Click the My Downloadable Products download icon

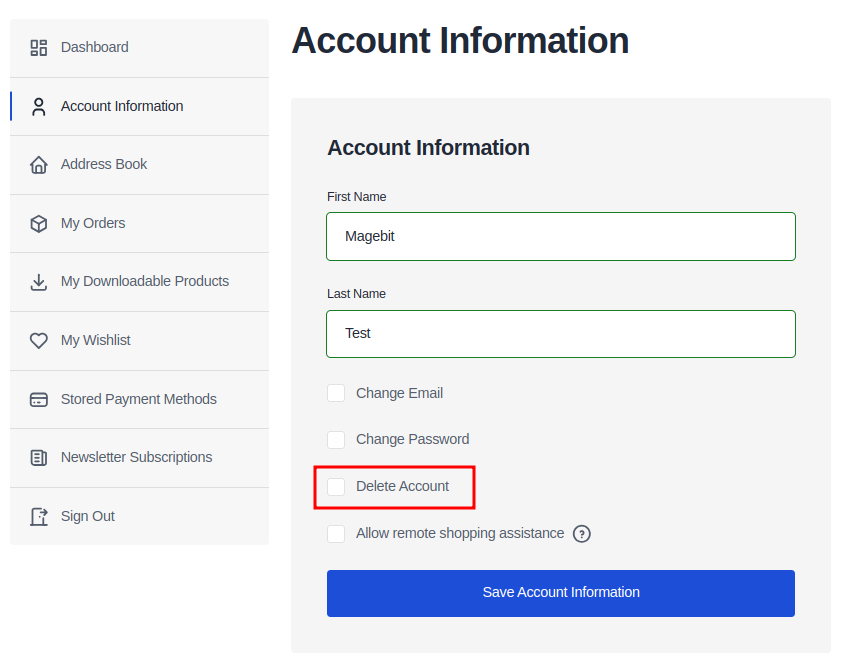[x=38, y=281]
